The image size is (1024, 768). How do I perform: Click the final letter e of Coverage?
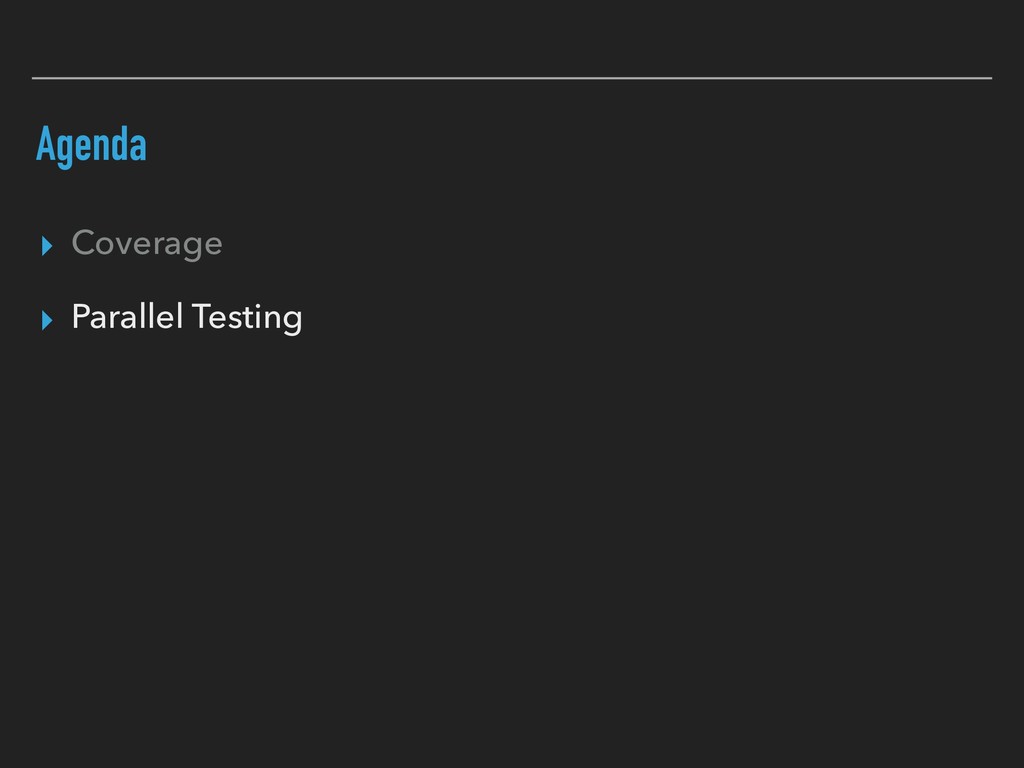[212, 246]
